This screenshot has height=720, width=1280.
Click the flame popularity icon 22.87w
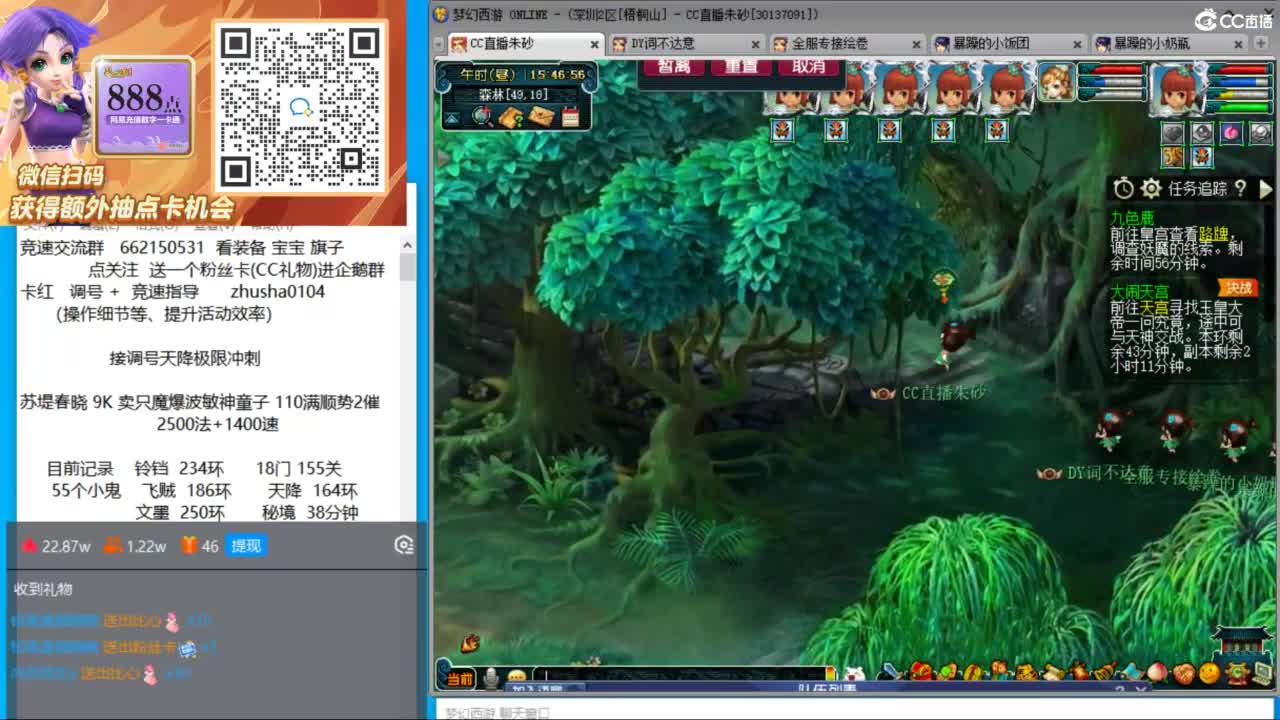[x=30, y=546]
